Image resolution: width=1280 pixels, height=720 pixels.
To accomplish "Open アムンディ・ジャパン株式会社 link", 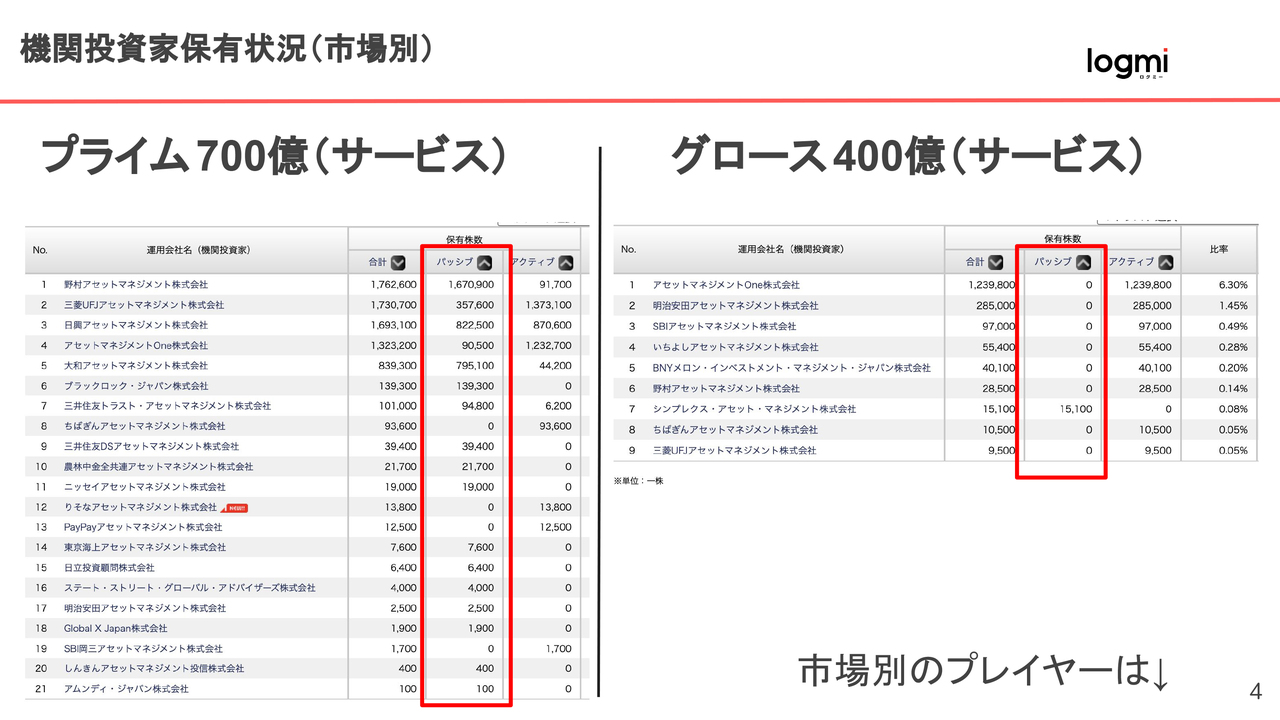I will [x=126, y=689].
